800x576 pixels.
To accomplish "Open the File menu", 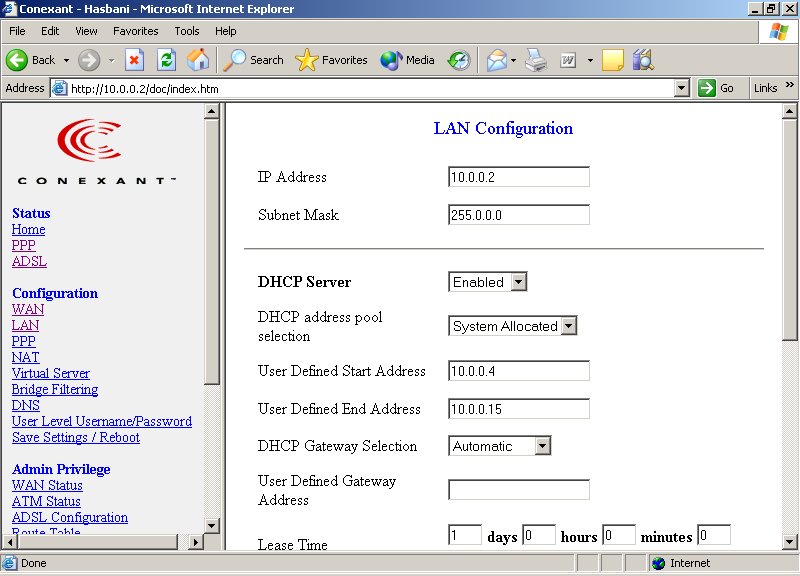I will pos(17,31).
